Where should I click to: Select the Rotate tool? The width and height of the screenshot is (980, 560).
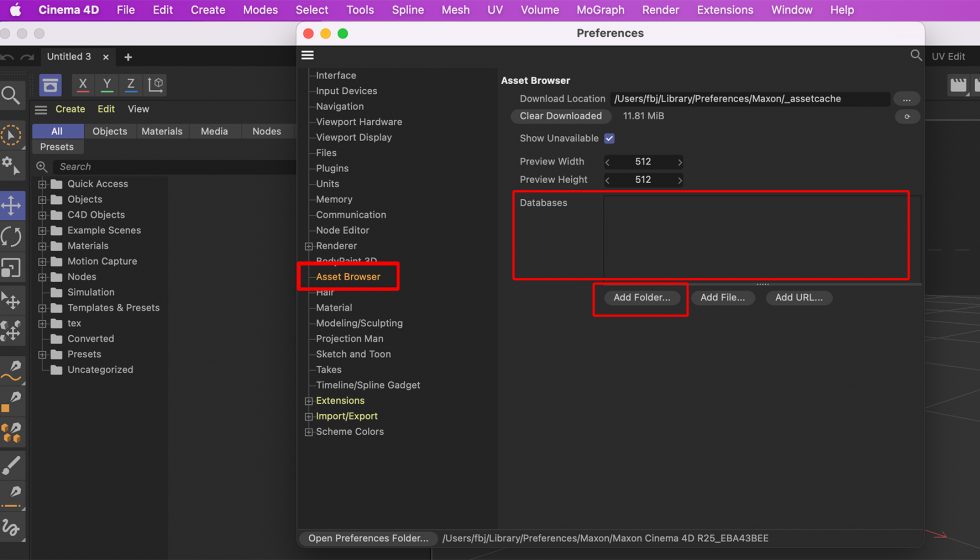pos(11,237)
